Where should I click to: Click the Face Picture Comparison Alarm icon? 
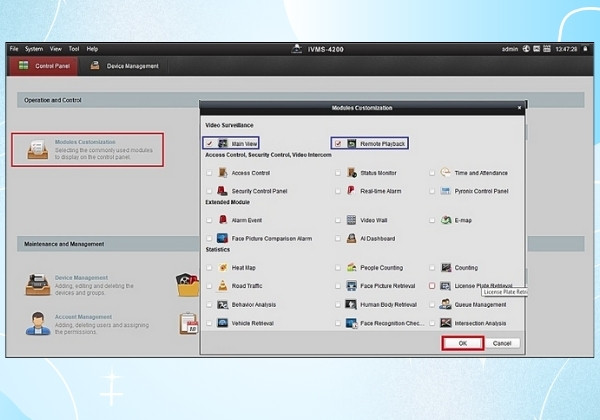(222, 238)
